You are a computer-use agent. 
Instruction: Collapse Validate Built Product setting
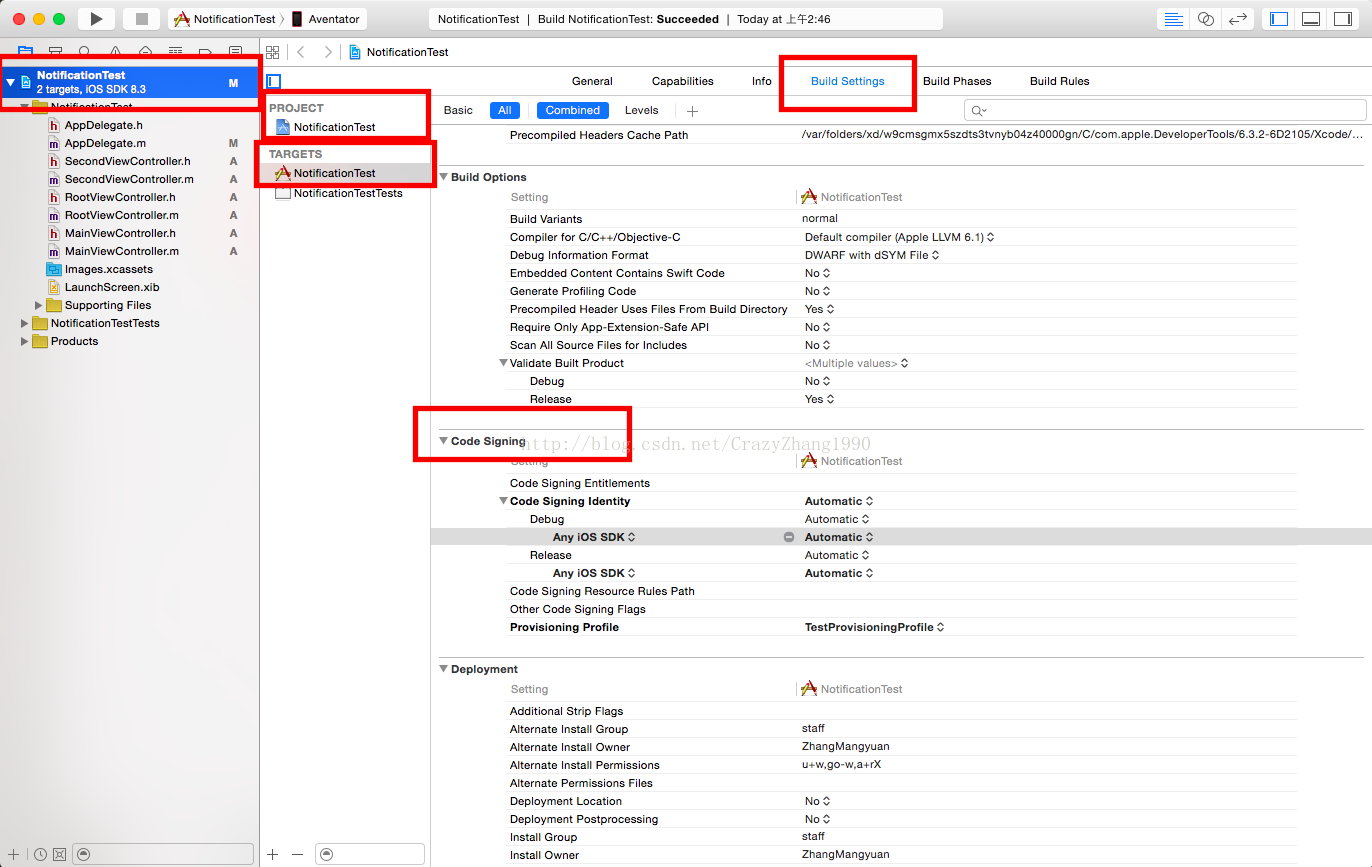point(503,363)
